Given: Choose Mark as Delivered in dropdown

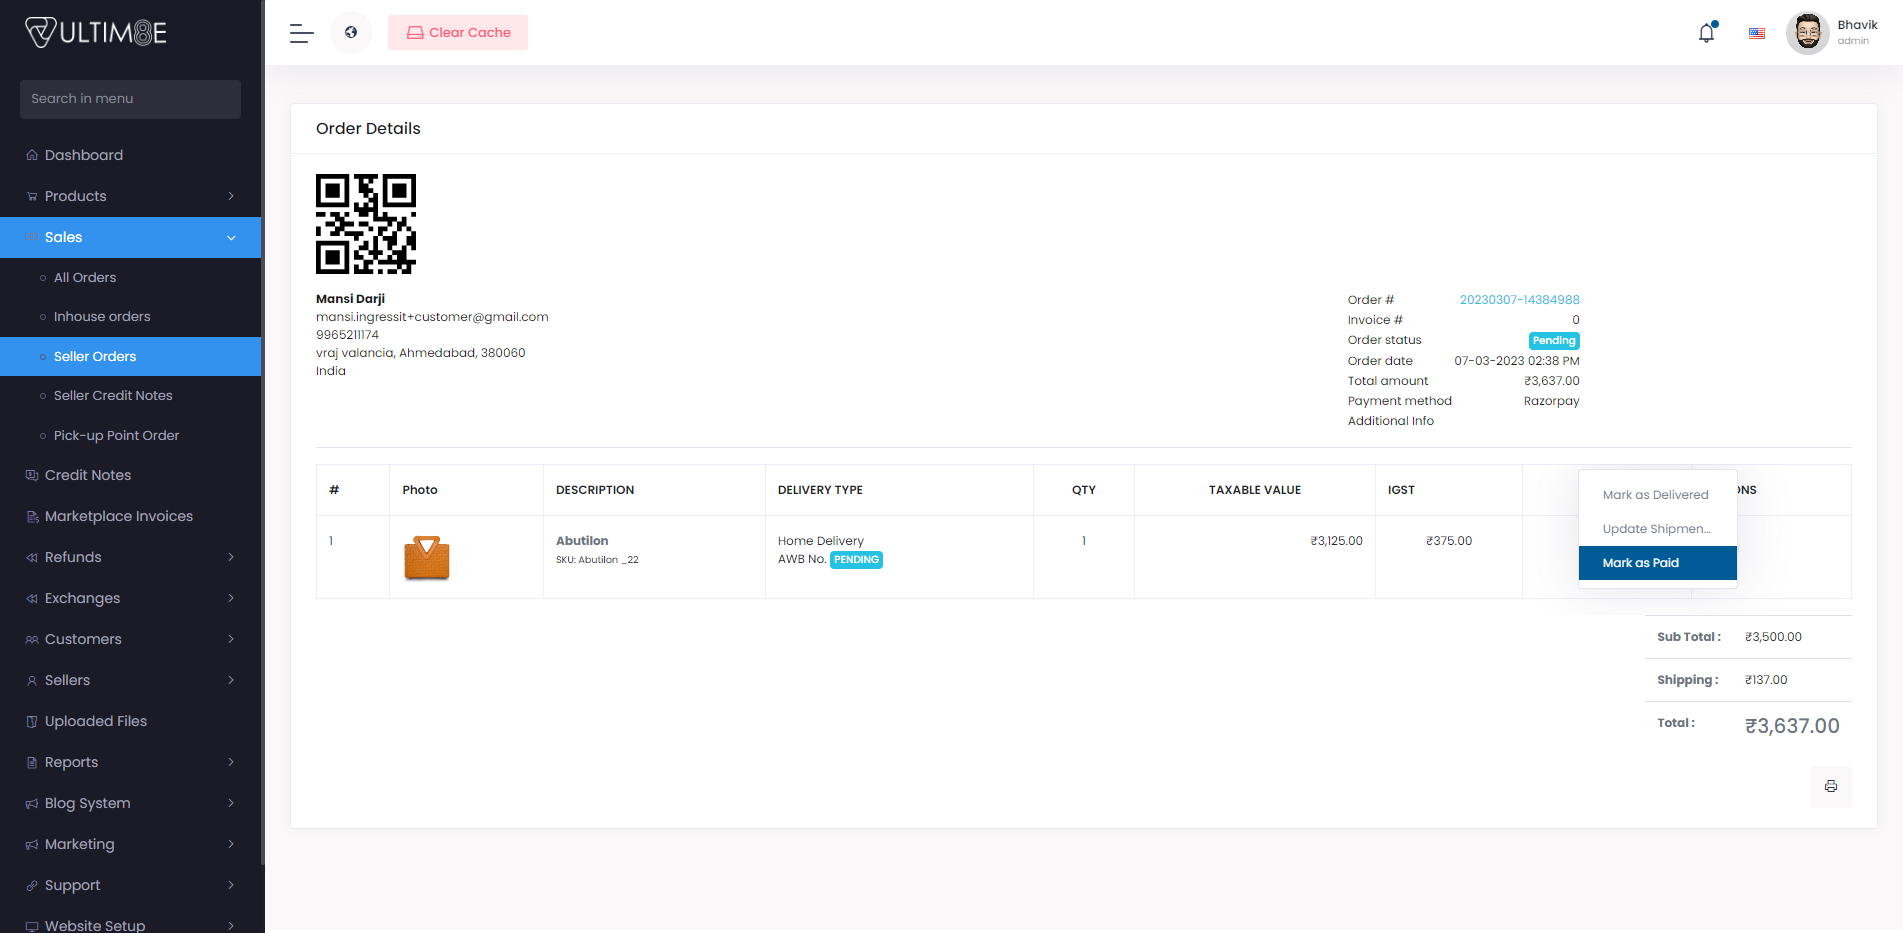Looking at the screenshot, I should (x=1655, y=495).
